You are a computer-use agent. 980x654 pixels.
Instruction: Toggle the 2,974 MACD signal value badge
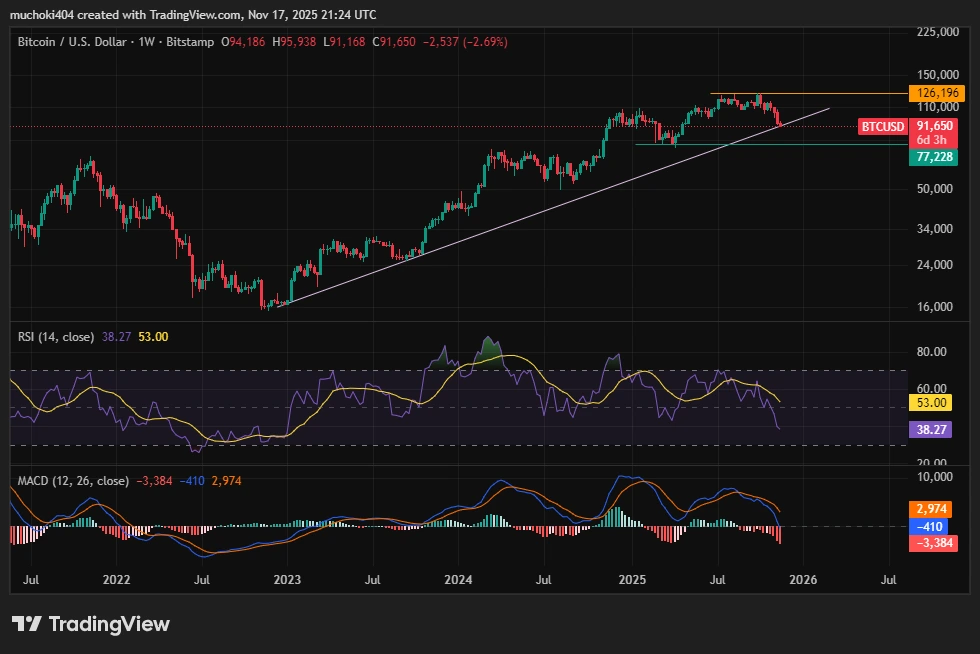pyautogui.click(x=929, y=509)
